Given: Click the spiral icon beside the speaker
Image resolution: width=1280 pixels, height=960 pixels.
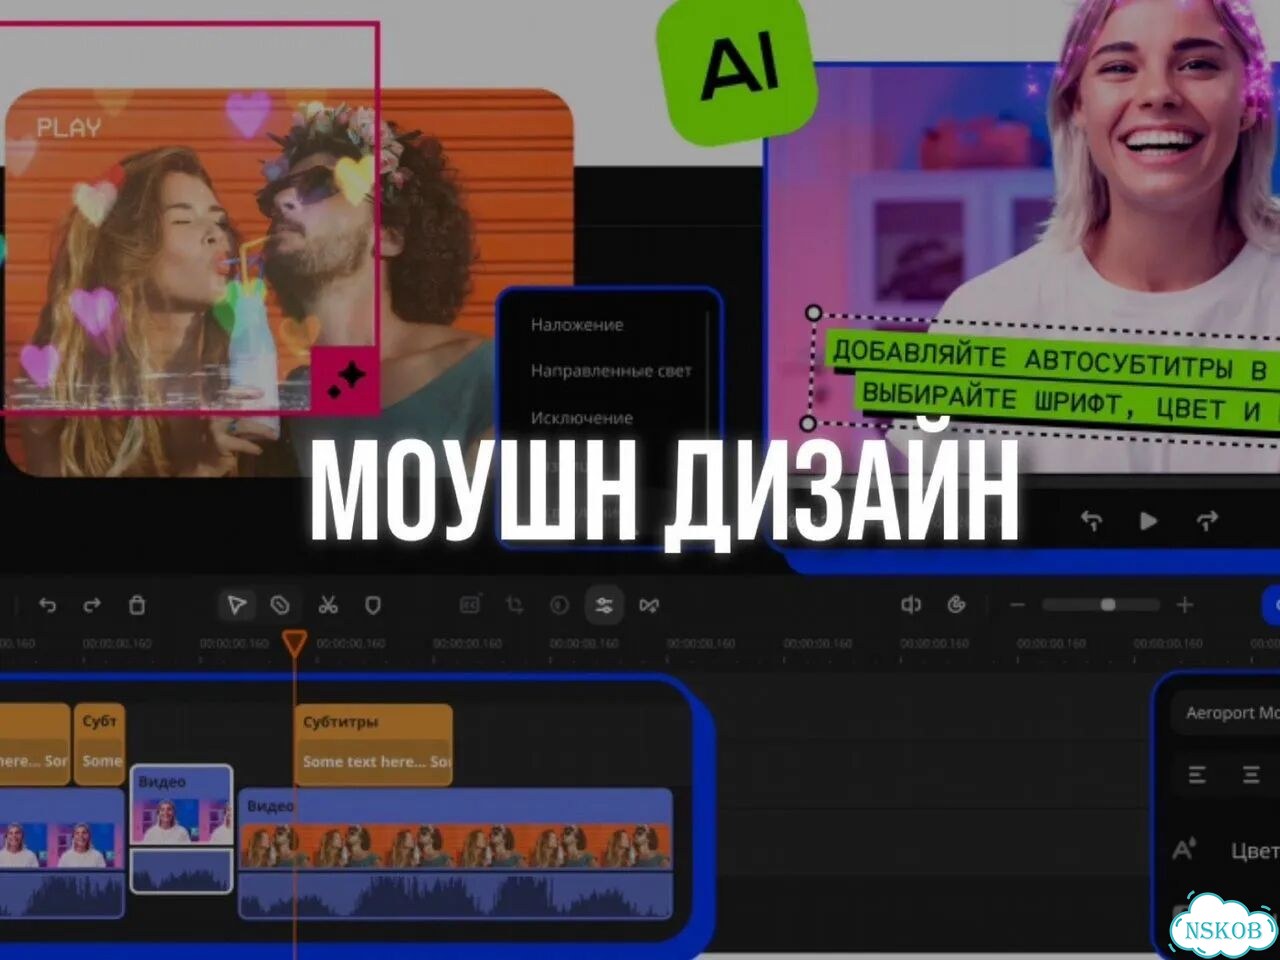Looking at the screenshot, I should [957, 604].
